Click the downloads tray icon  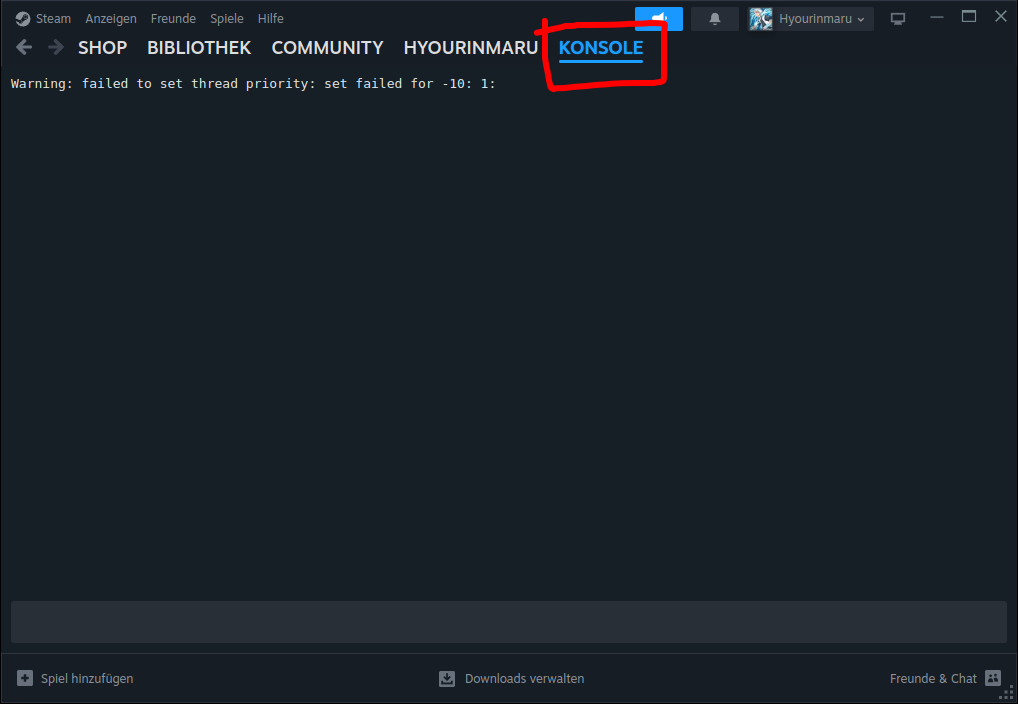[x=447, y=679]
